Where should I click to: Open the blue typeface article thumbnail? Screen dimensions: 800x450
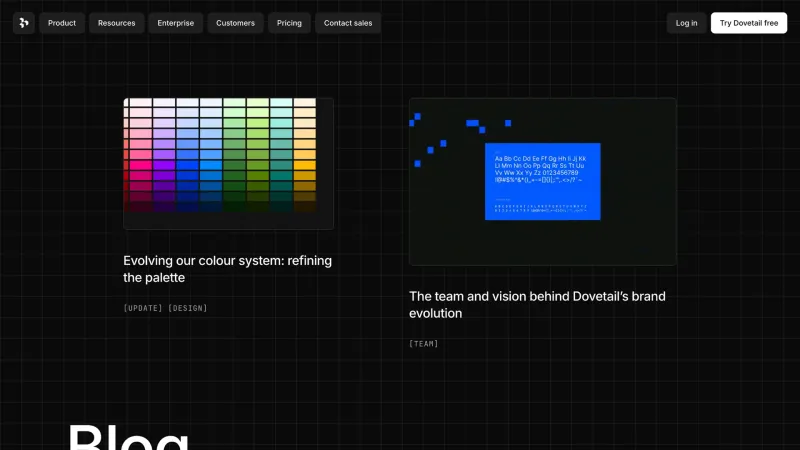pos(543,182)
